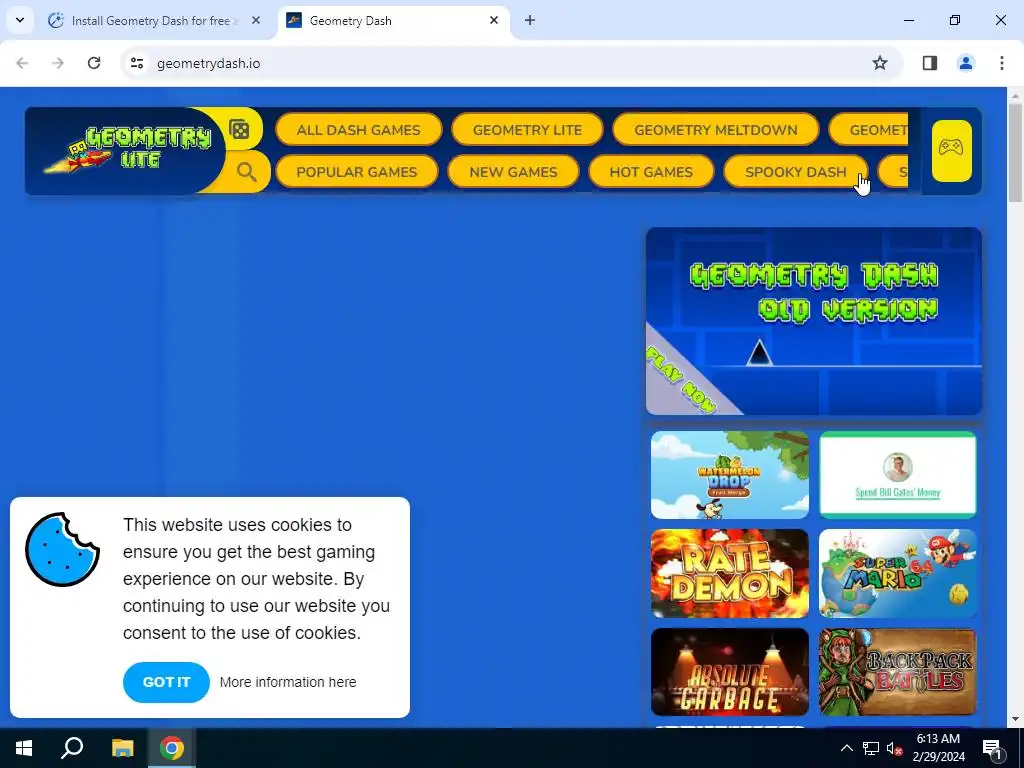Open a new browser tab

[530, 21]
